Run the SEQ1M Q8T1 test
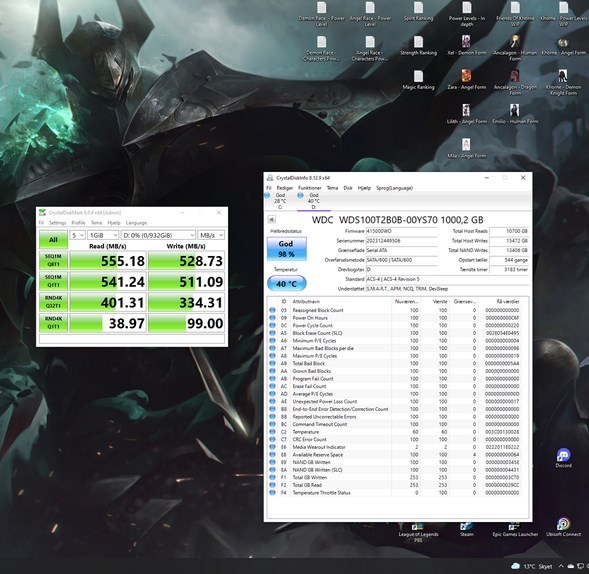 [53, 260]
